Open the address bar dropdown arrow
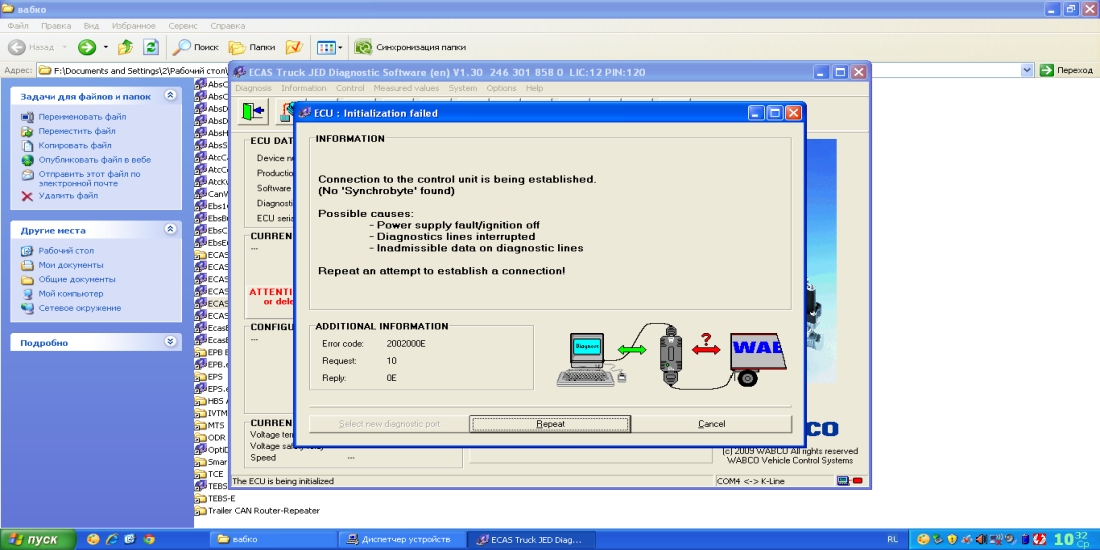Viewport: 1100px width, 550px height. [x=1027, y=70]
